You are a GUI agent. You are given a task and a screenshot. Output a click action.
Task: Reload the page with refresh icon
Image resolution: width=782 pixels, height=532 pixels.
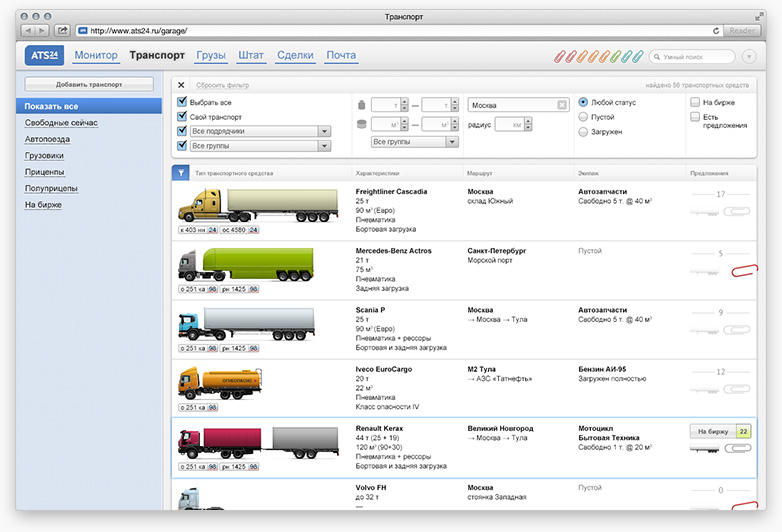coord(716,30)
